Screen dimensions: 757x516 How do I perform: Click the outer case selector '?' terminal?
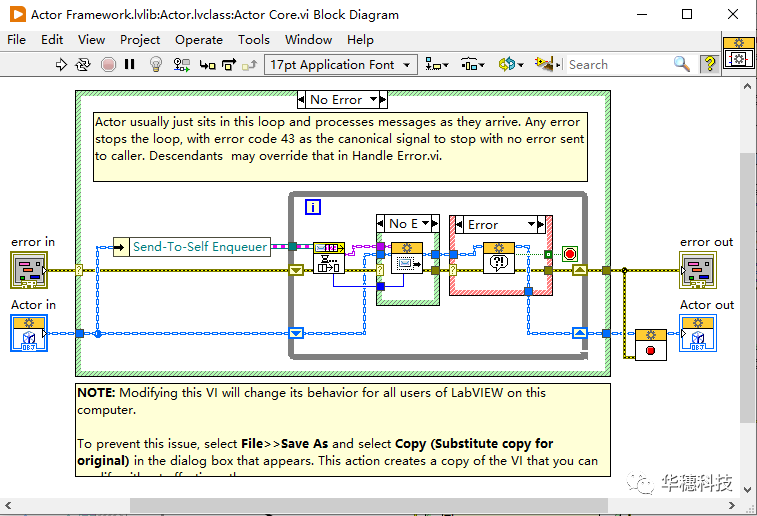(x=79, y=270)
